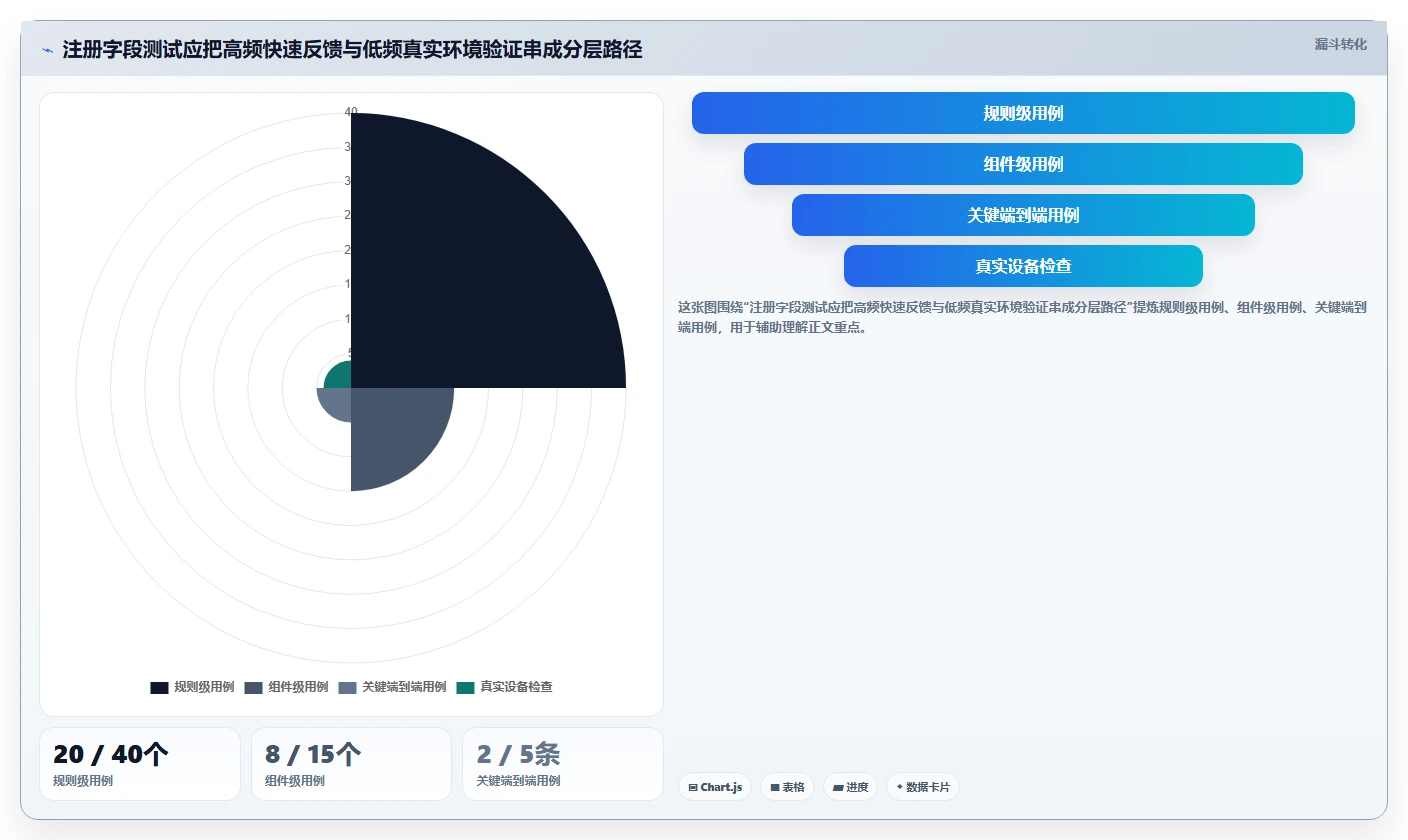Click the 组件级用例 legend label

(298, 687)
